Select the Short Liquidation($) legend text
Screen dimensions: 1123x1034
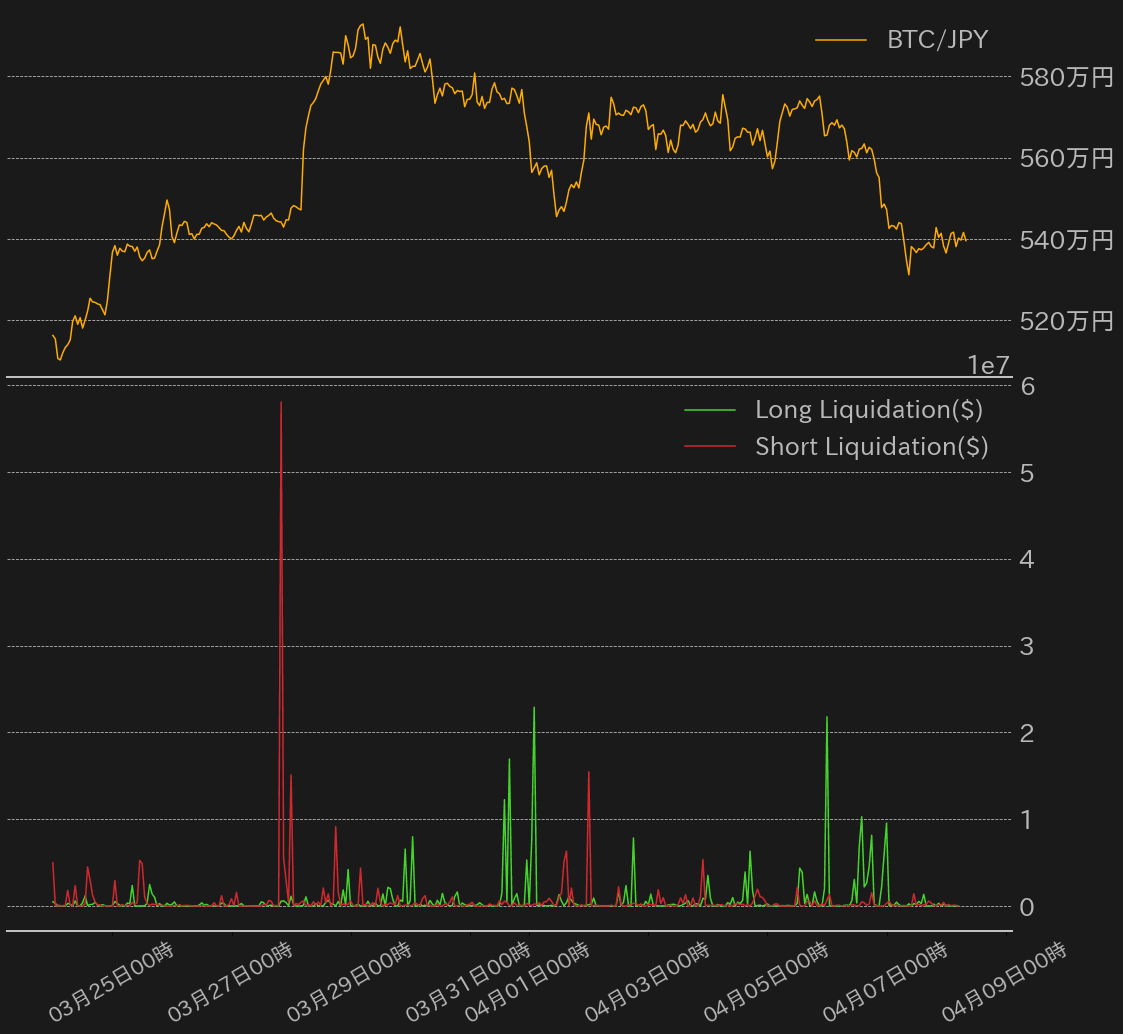[x=871, y=446]
